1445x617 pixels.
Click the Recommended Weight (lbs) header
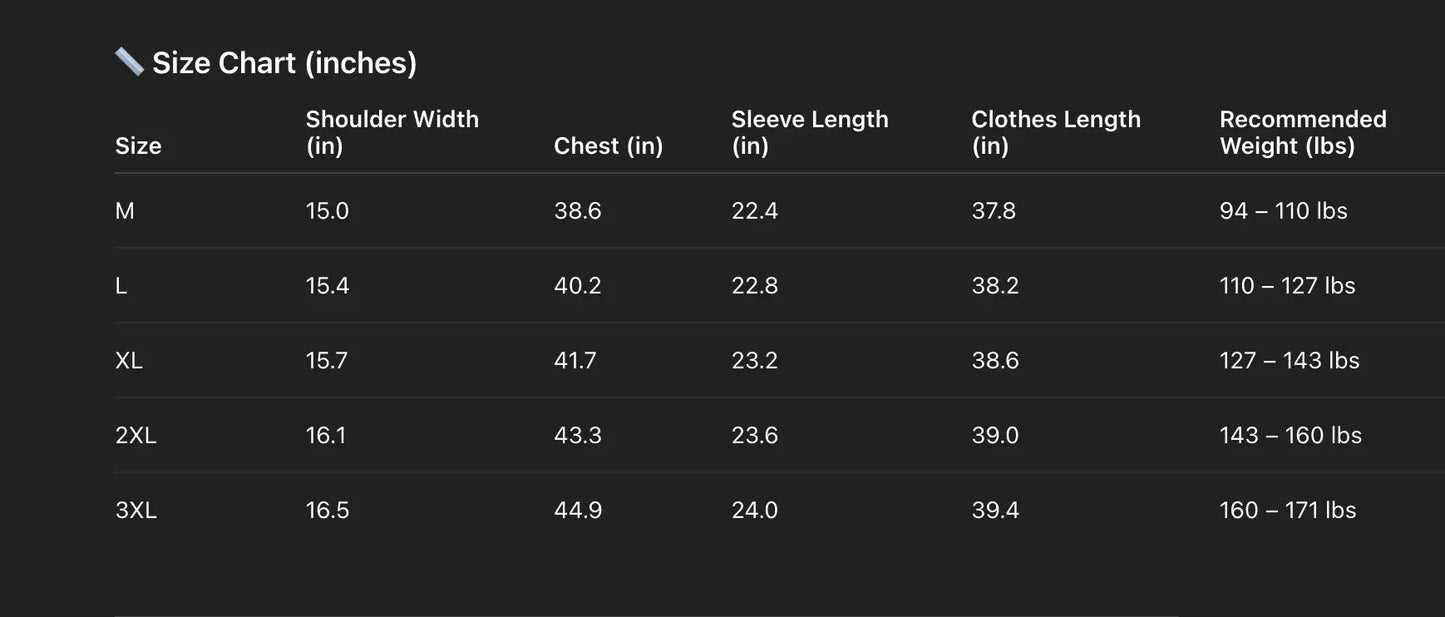(1302, 132)
